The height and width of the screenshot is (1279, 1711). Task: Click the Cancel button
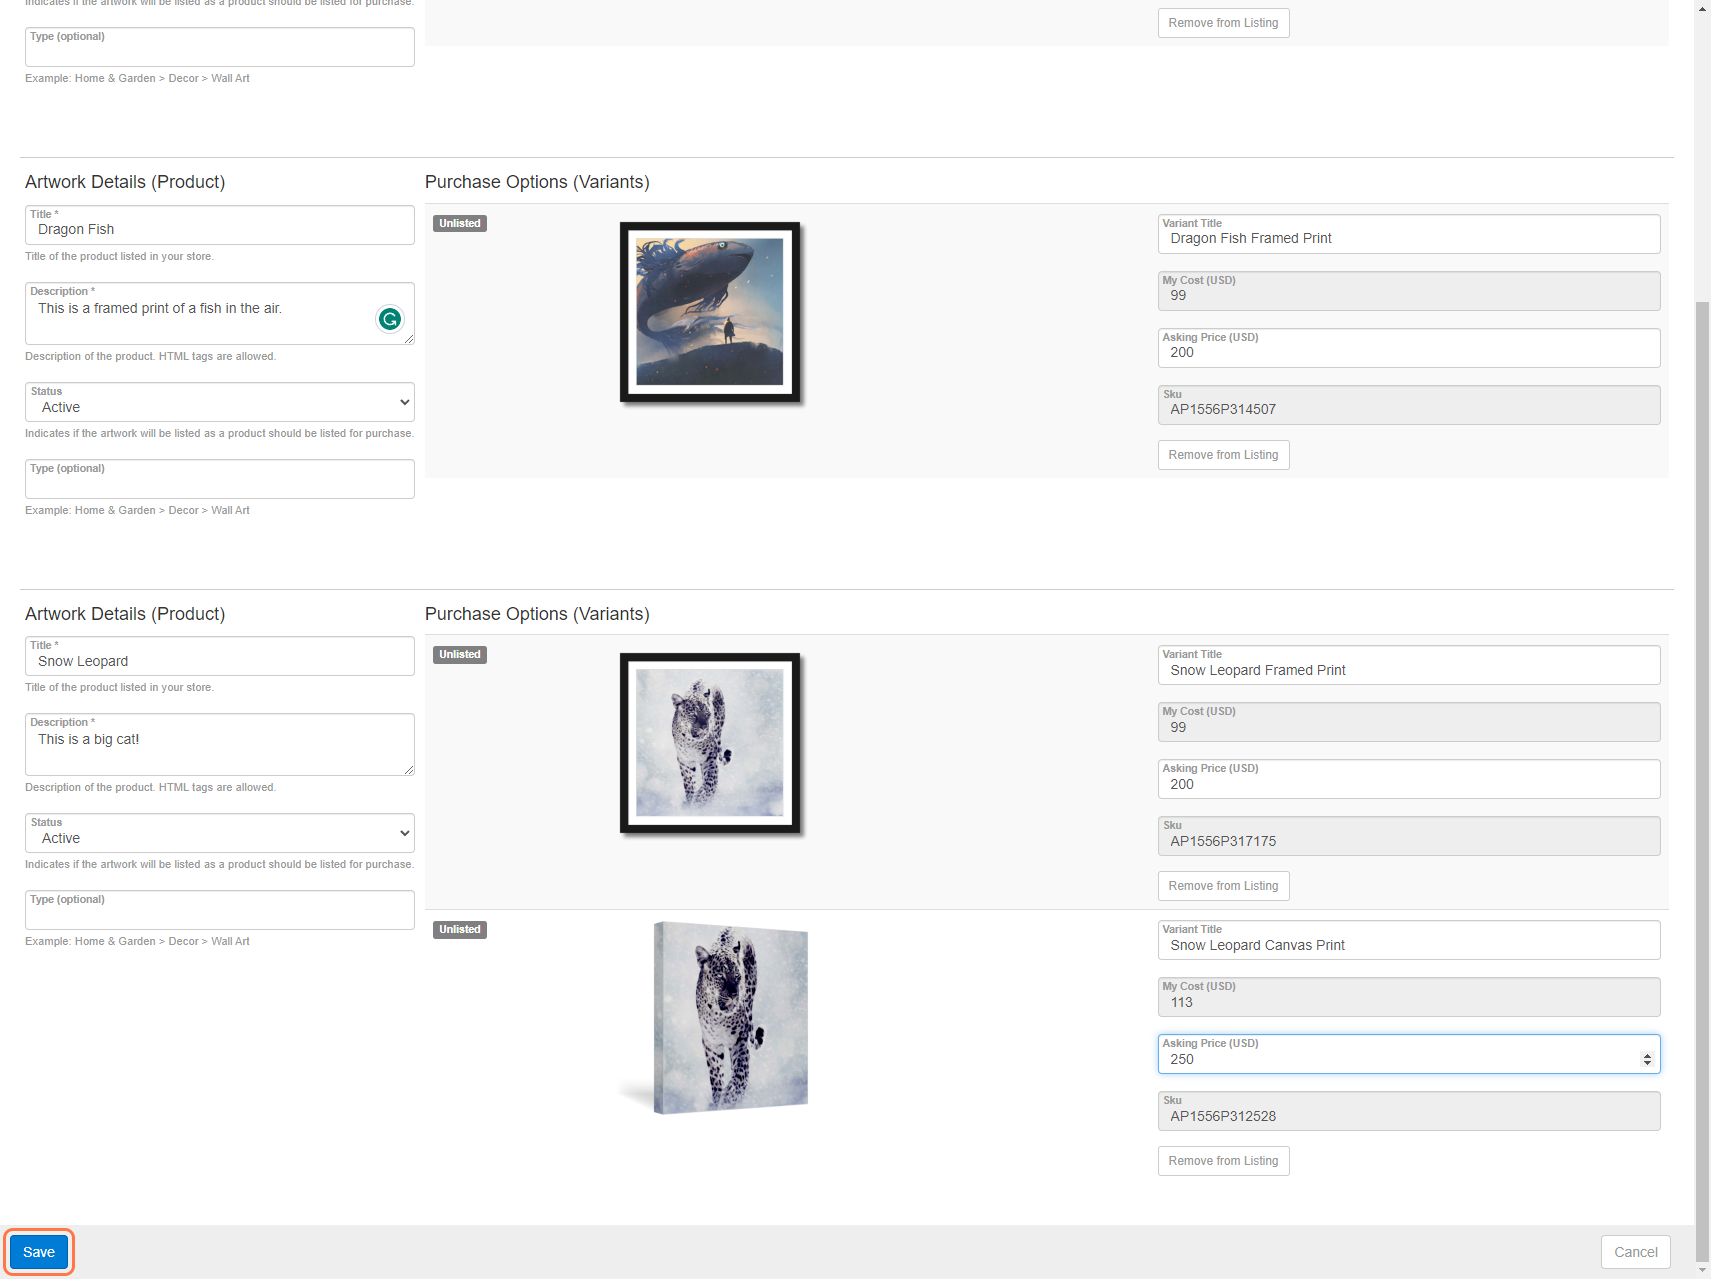[1635, 1252]
